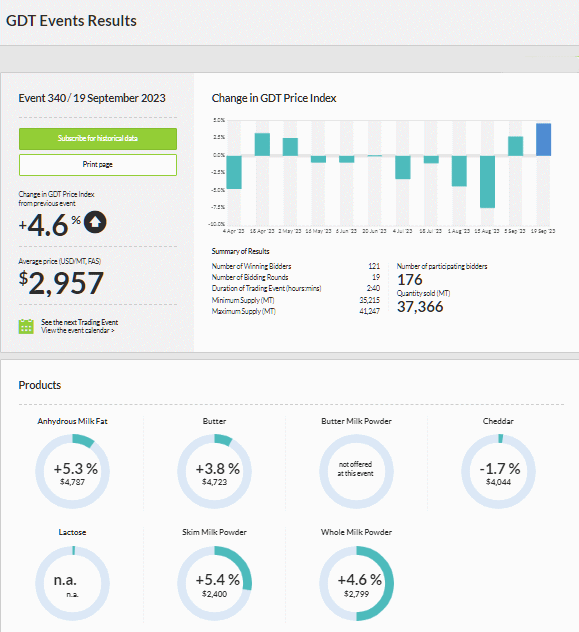
Task: Click the +4.6 price index change value
Action: point(44,225)
